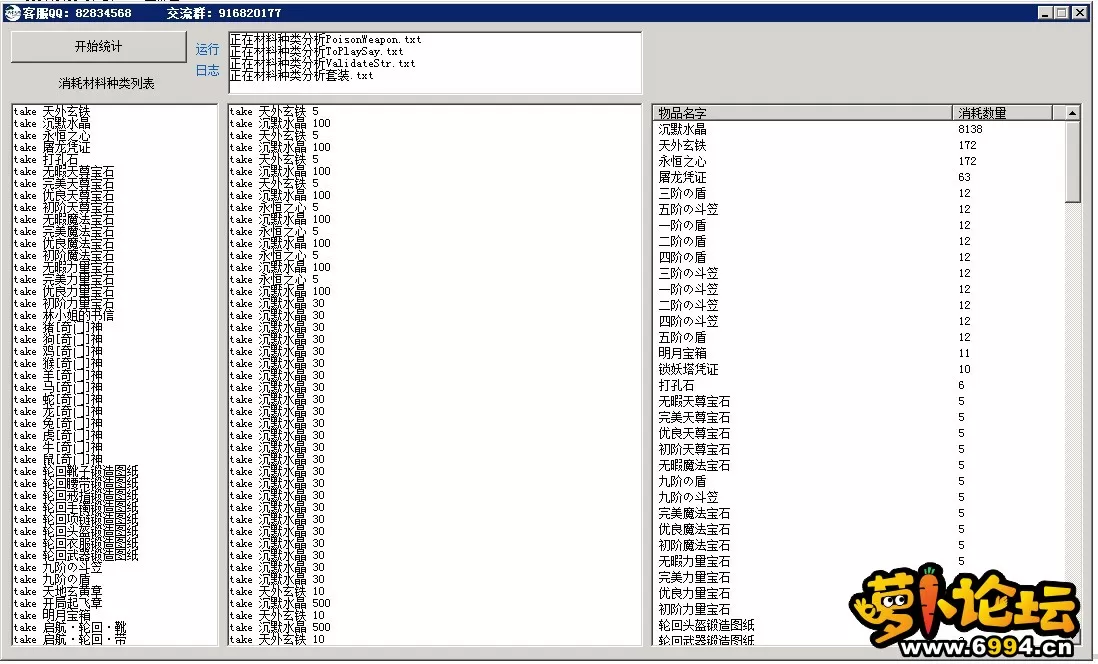Select 'take 启航·轮回·靴' in left list

point(70,628)
